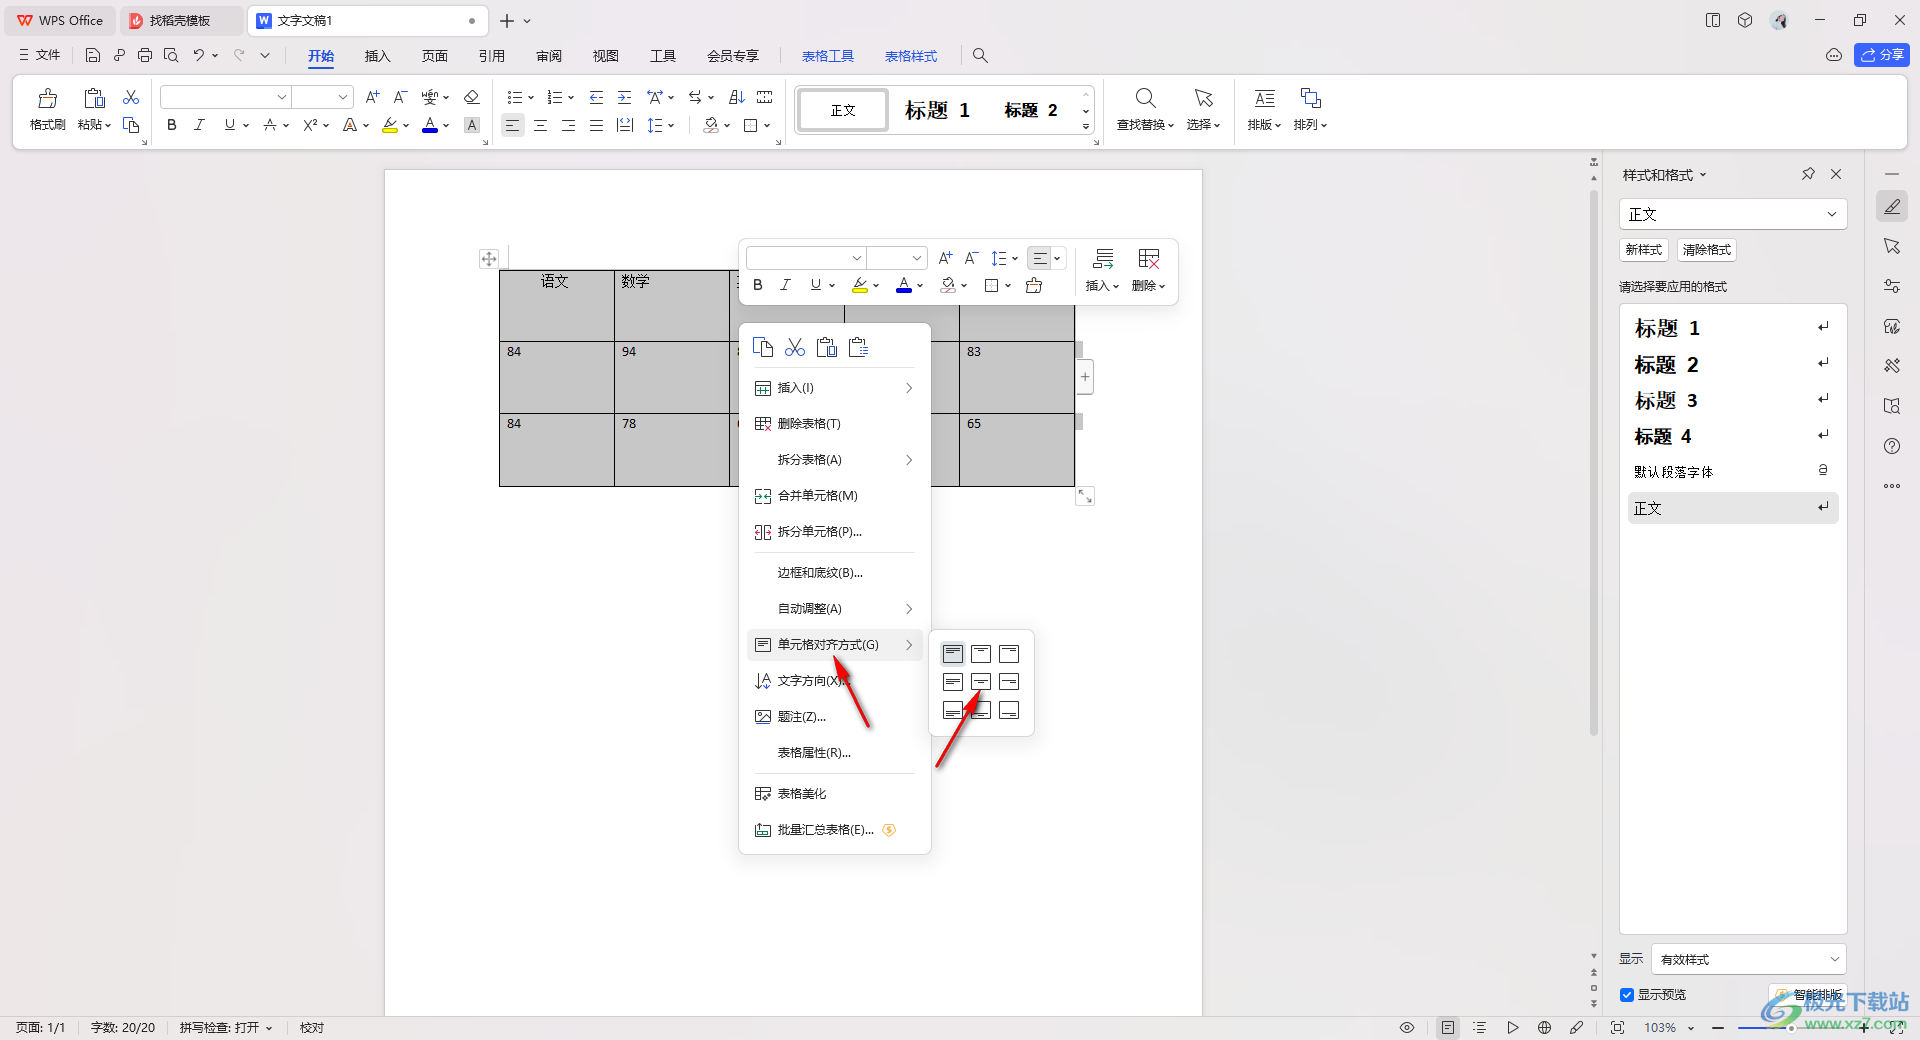This screenshot has height=1040, width=1920.
Task: Click mini toolbar font color swatch
Action: 904,285
